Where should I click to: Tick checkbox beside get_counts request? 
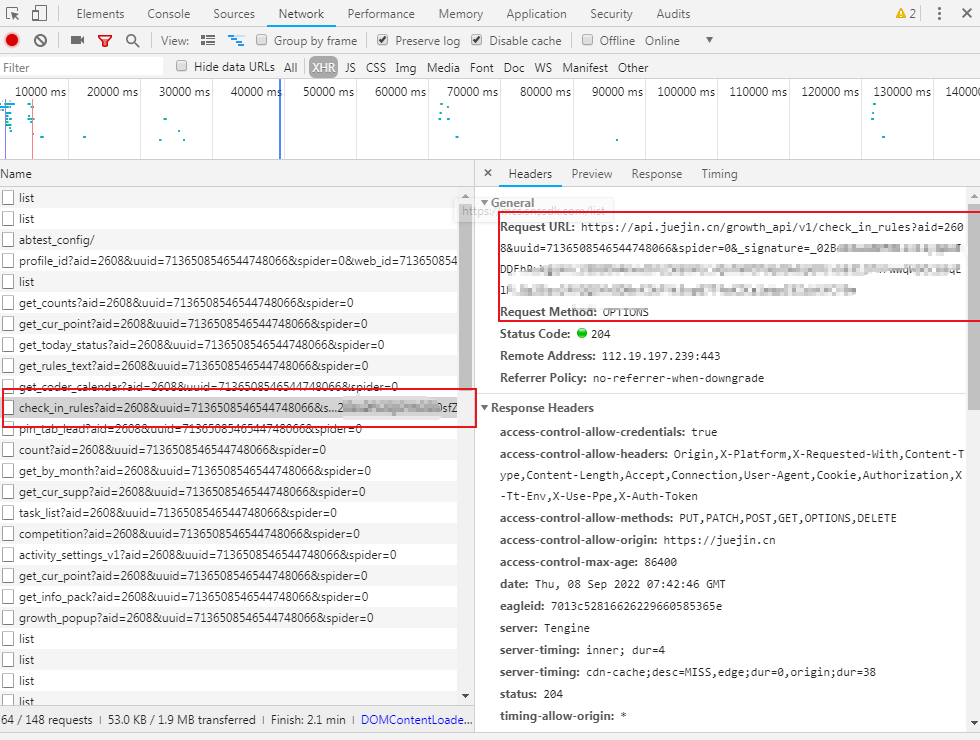[8, 302]
